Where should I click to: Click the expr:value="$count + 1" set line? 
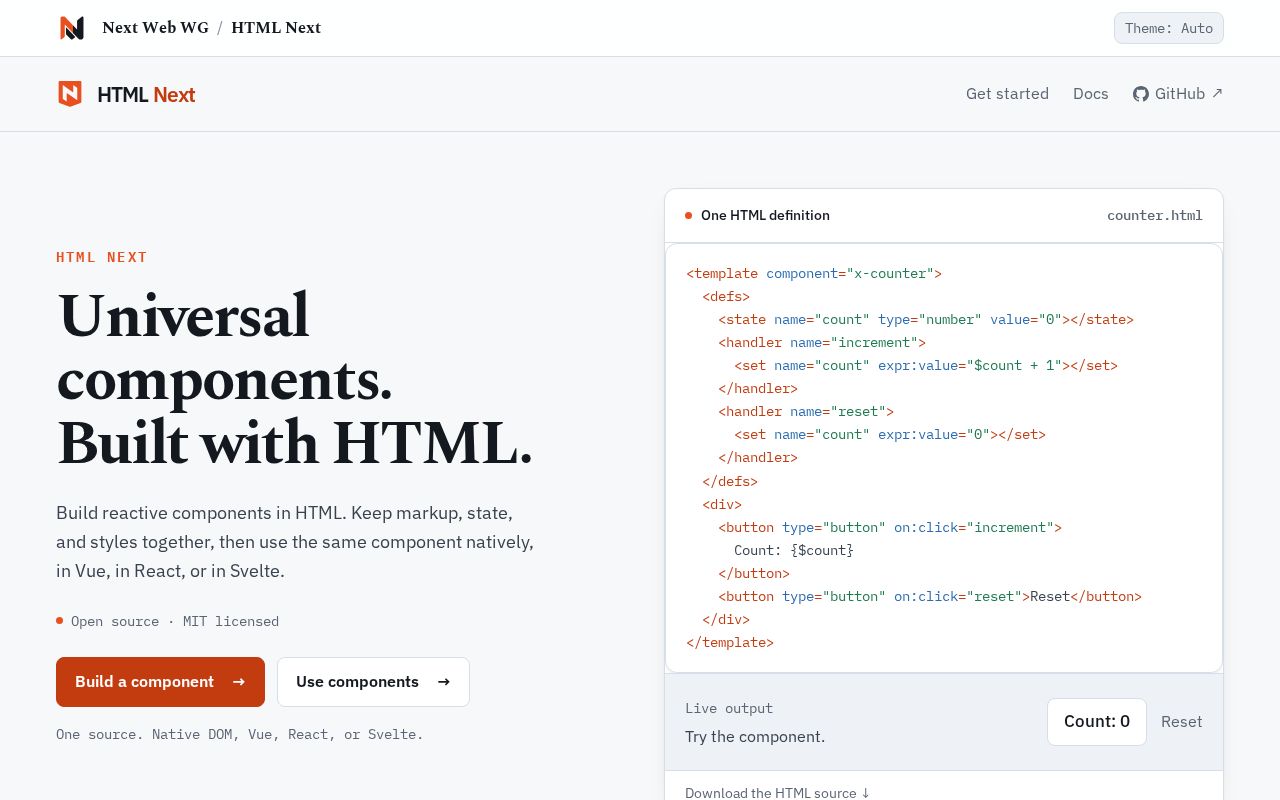(926, 365)
